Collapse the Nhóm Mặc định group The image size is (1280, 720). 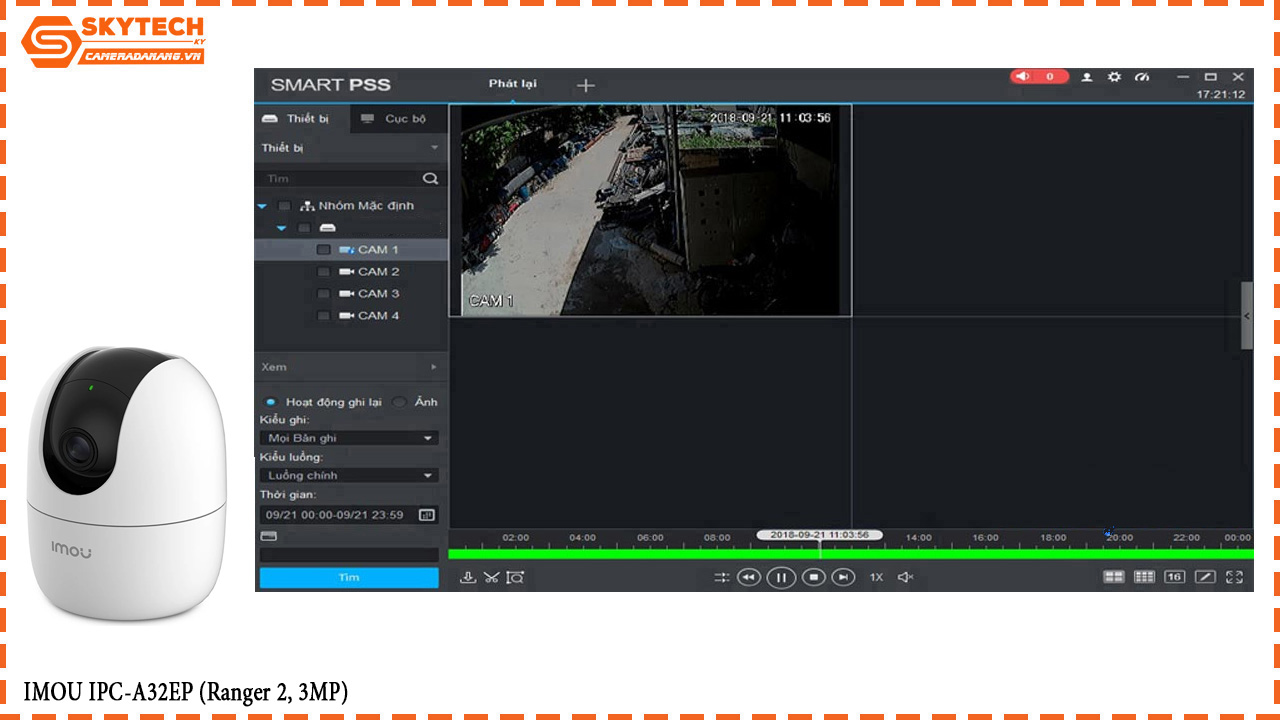coord(263,206)
